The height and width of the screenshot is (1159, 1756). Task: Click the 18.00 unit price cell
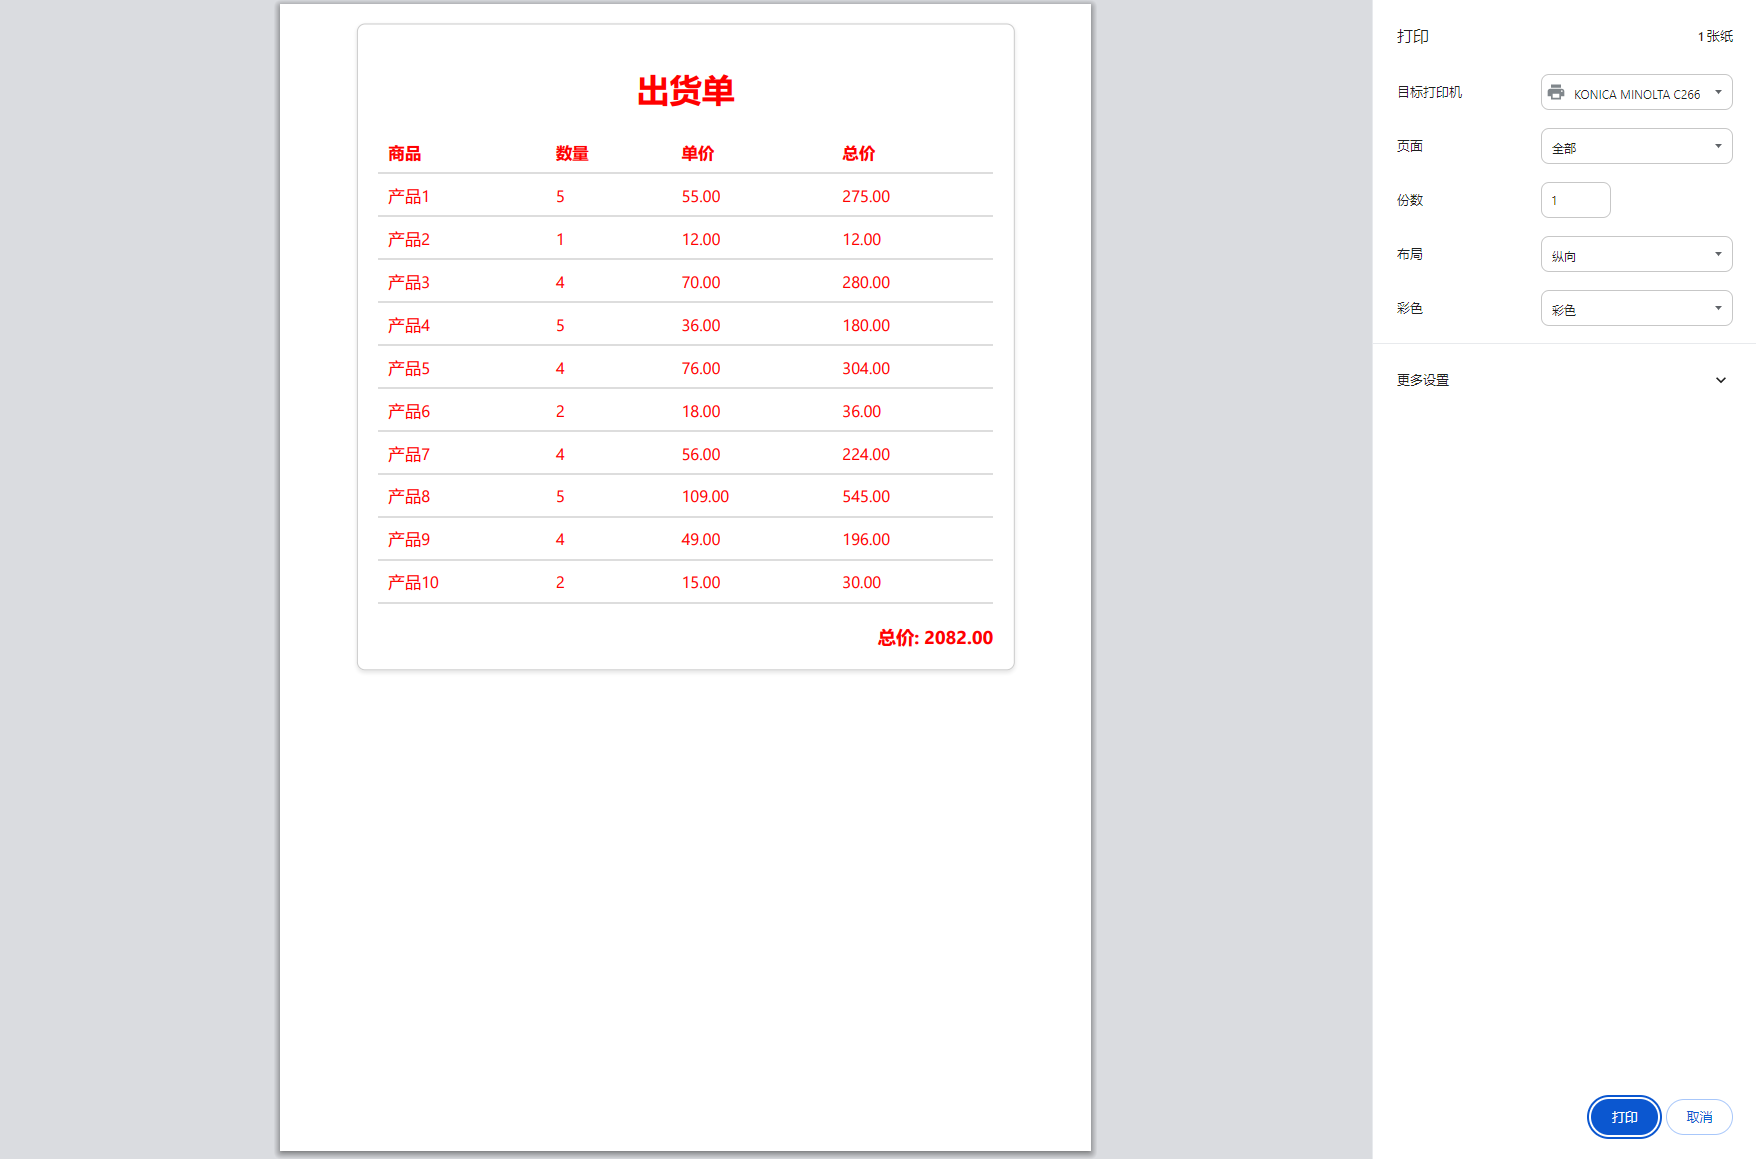(x=701, y=411)
